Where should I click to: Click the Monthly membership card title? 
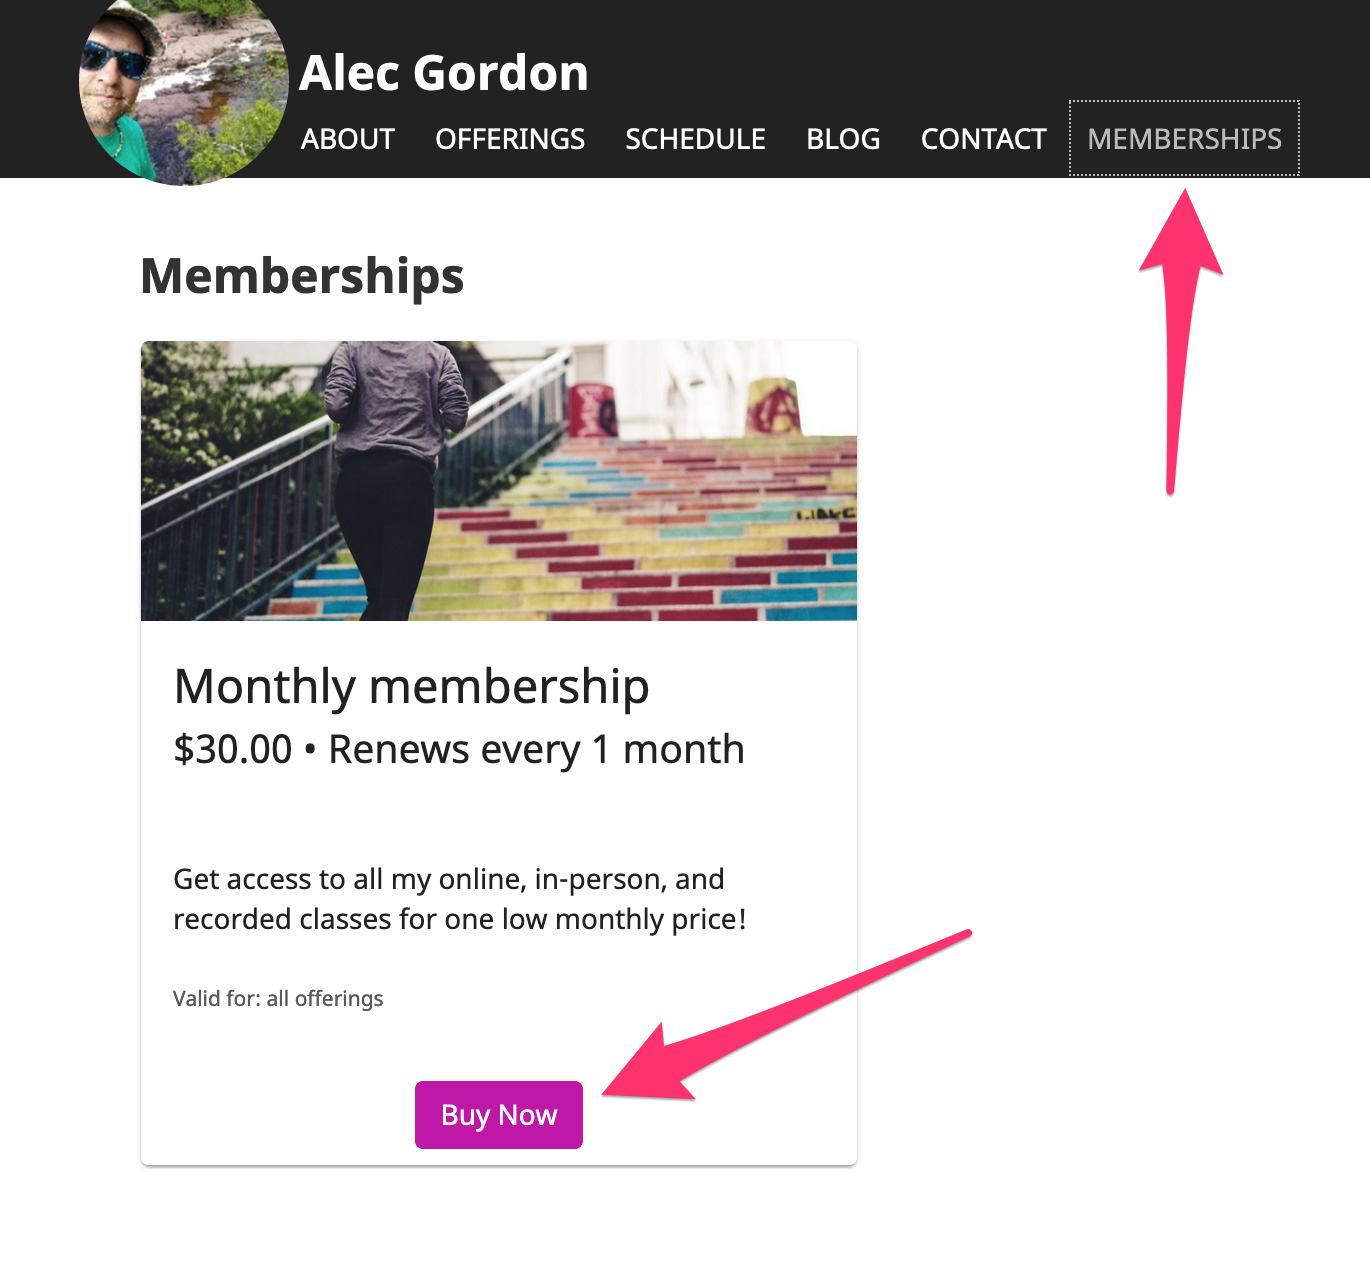tap(411, 687)
